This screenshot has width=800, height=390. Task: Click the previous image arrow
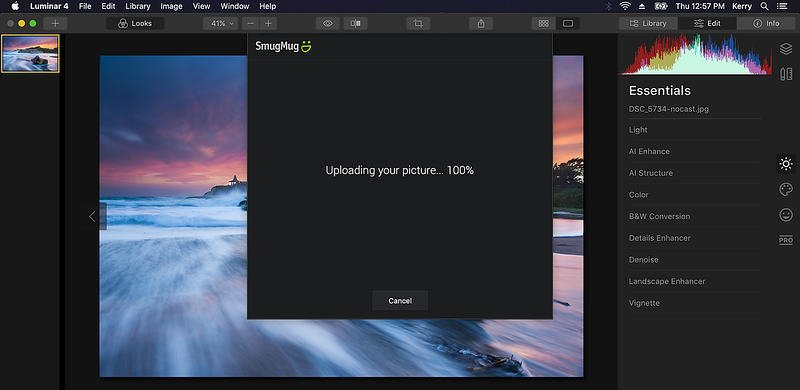coord(92,216)
